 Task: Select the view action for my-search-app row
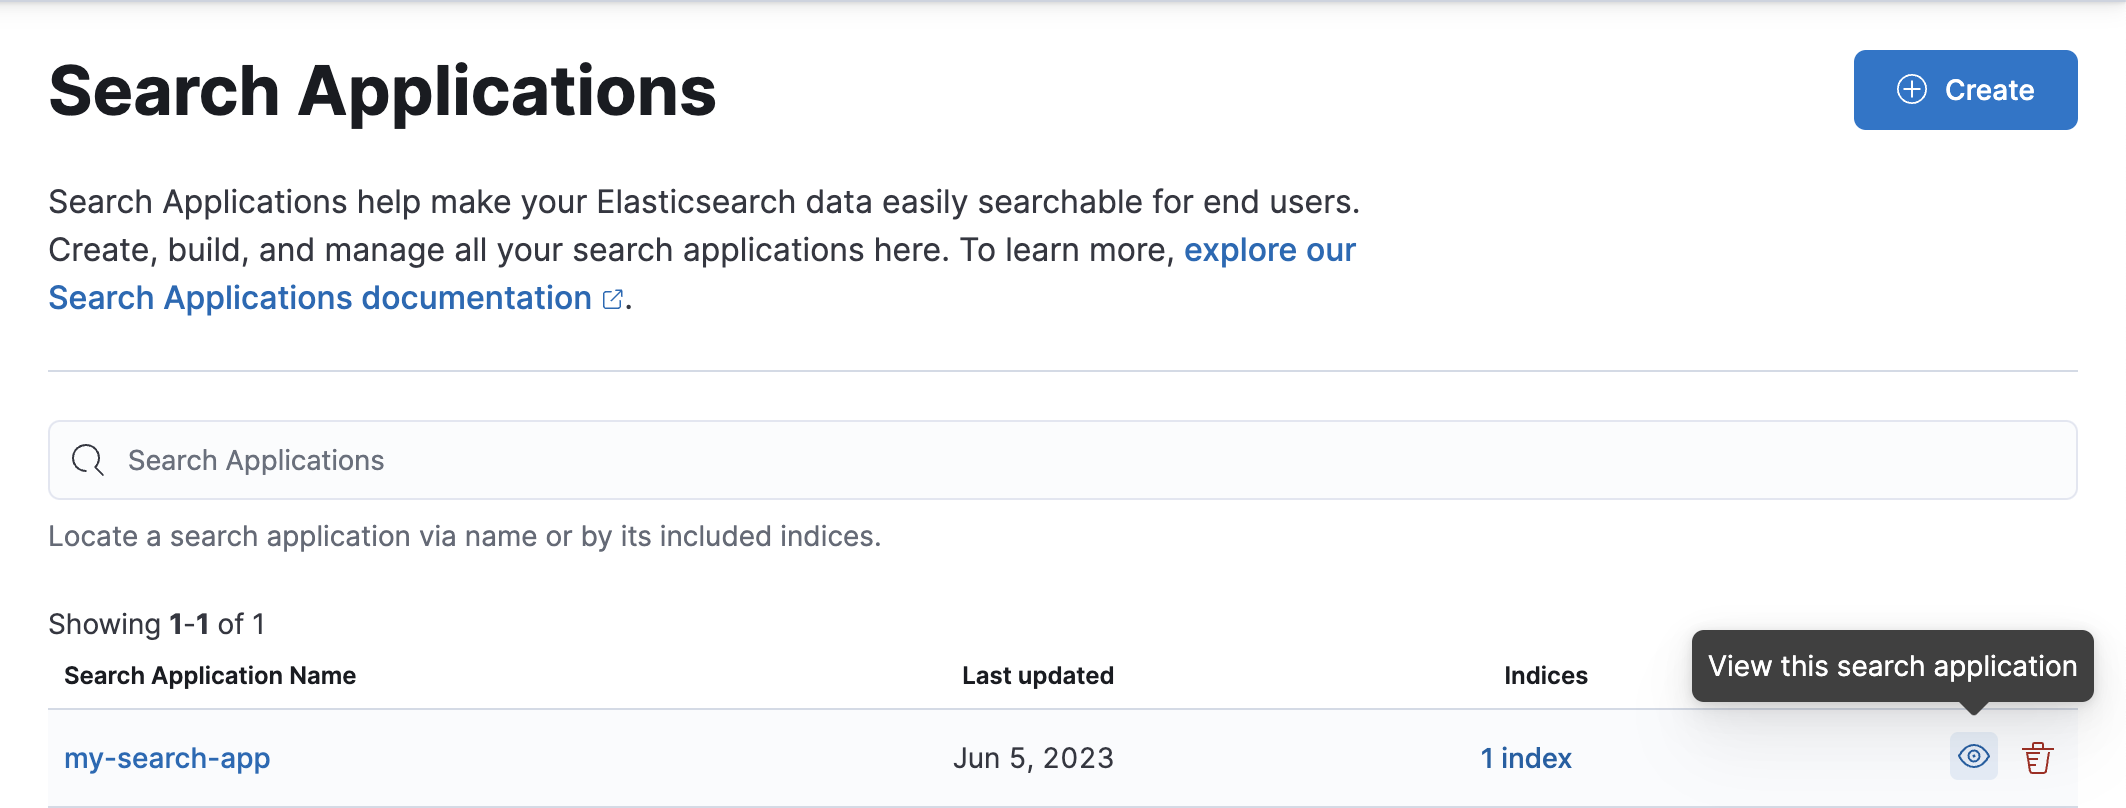(1972, 757)
